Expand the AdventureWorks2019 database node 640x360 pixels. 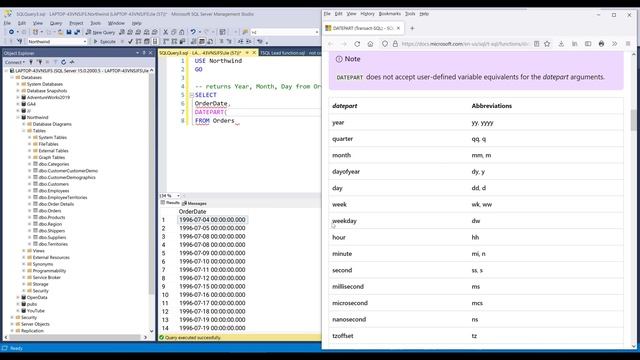[x=18, y=98]
